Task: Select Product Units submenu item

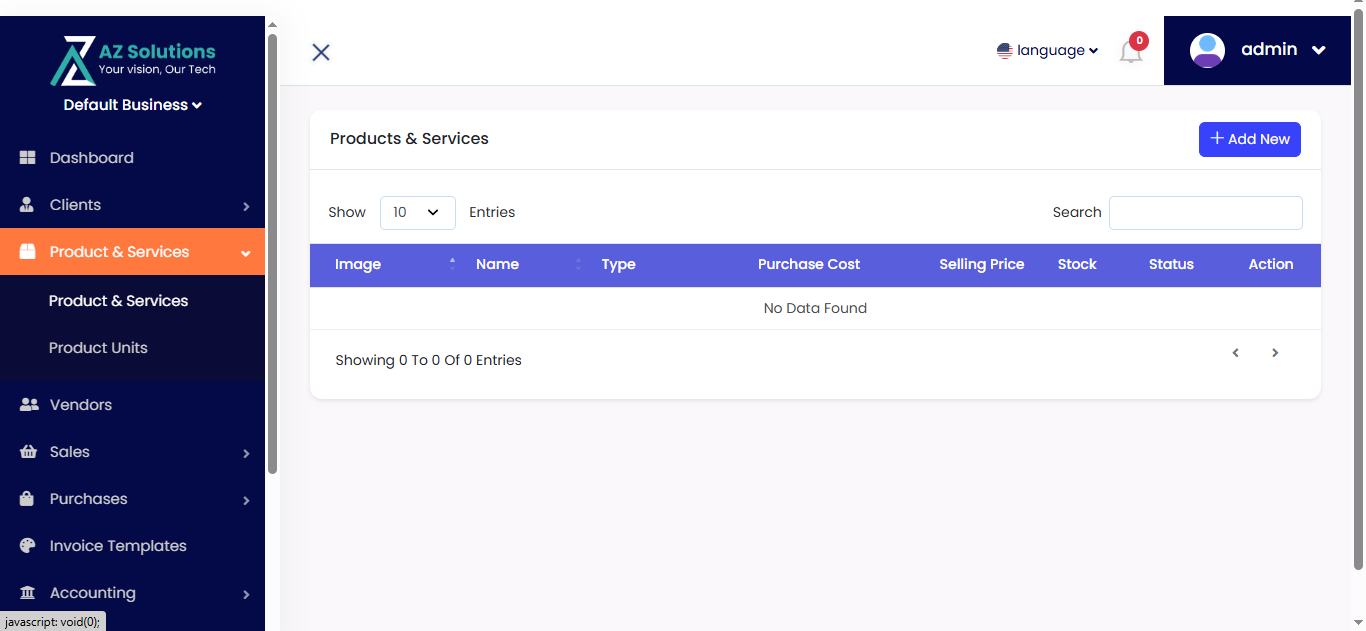Action: point(98,348)
